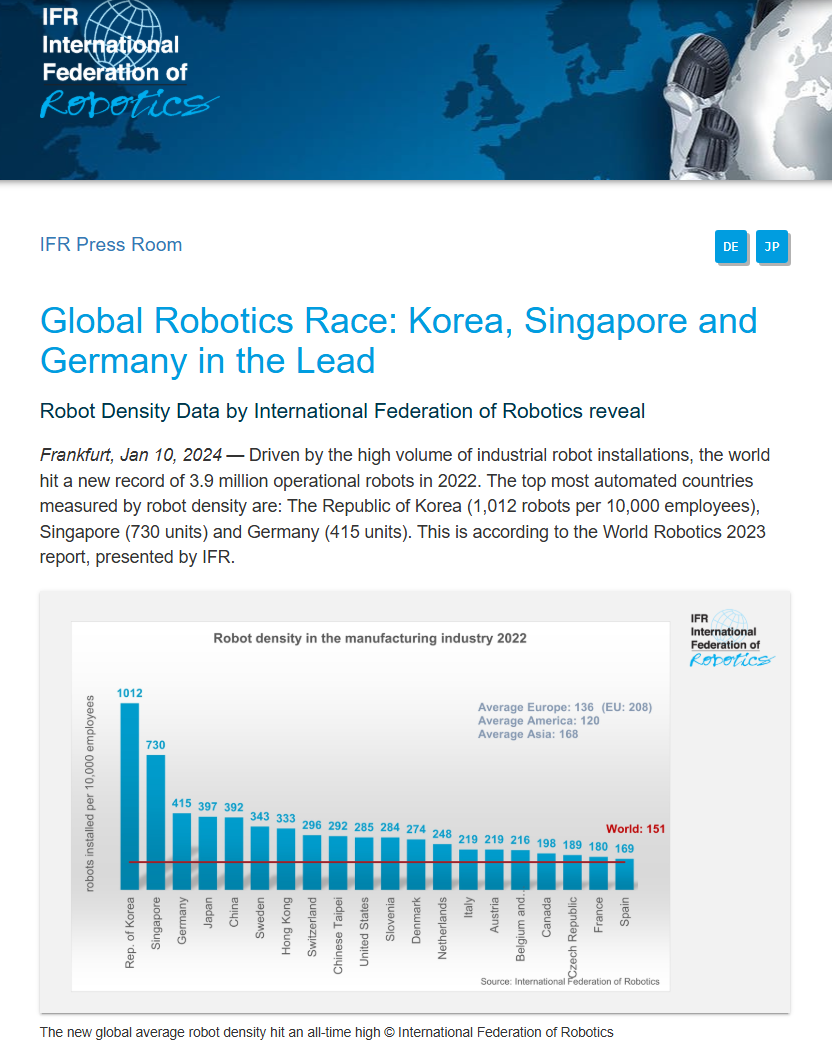Screen dimensions: 832x1050
Task: Click the Sweden bar value 343
Action: pos(260,816)
